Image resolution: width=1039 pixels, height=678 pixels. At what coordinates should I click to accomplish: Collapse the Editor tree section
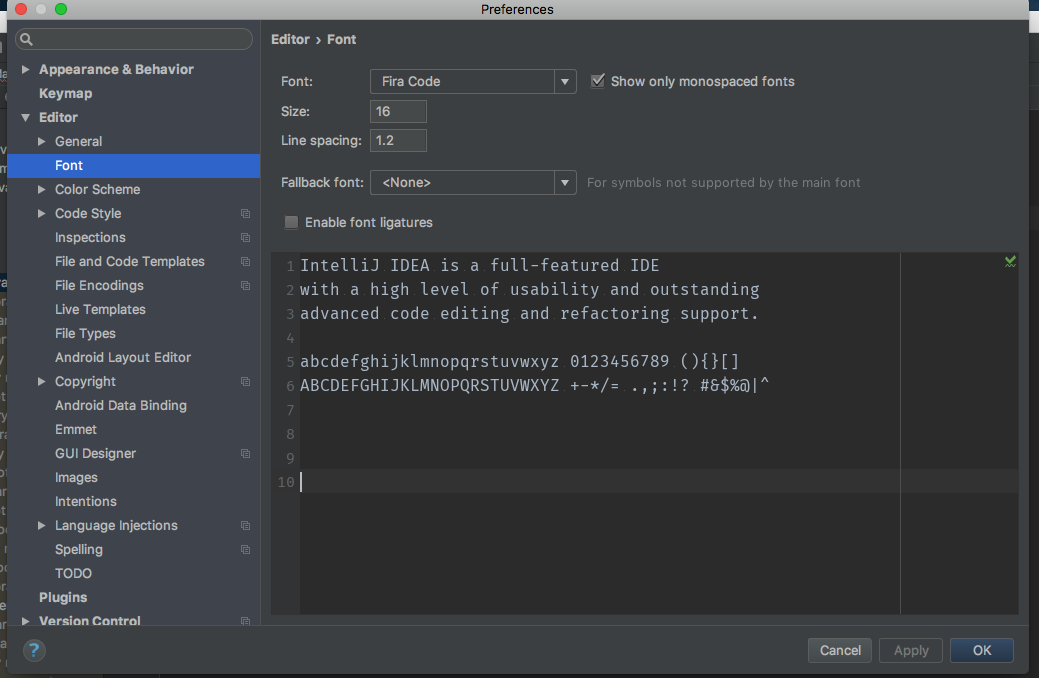point(25,117)
